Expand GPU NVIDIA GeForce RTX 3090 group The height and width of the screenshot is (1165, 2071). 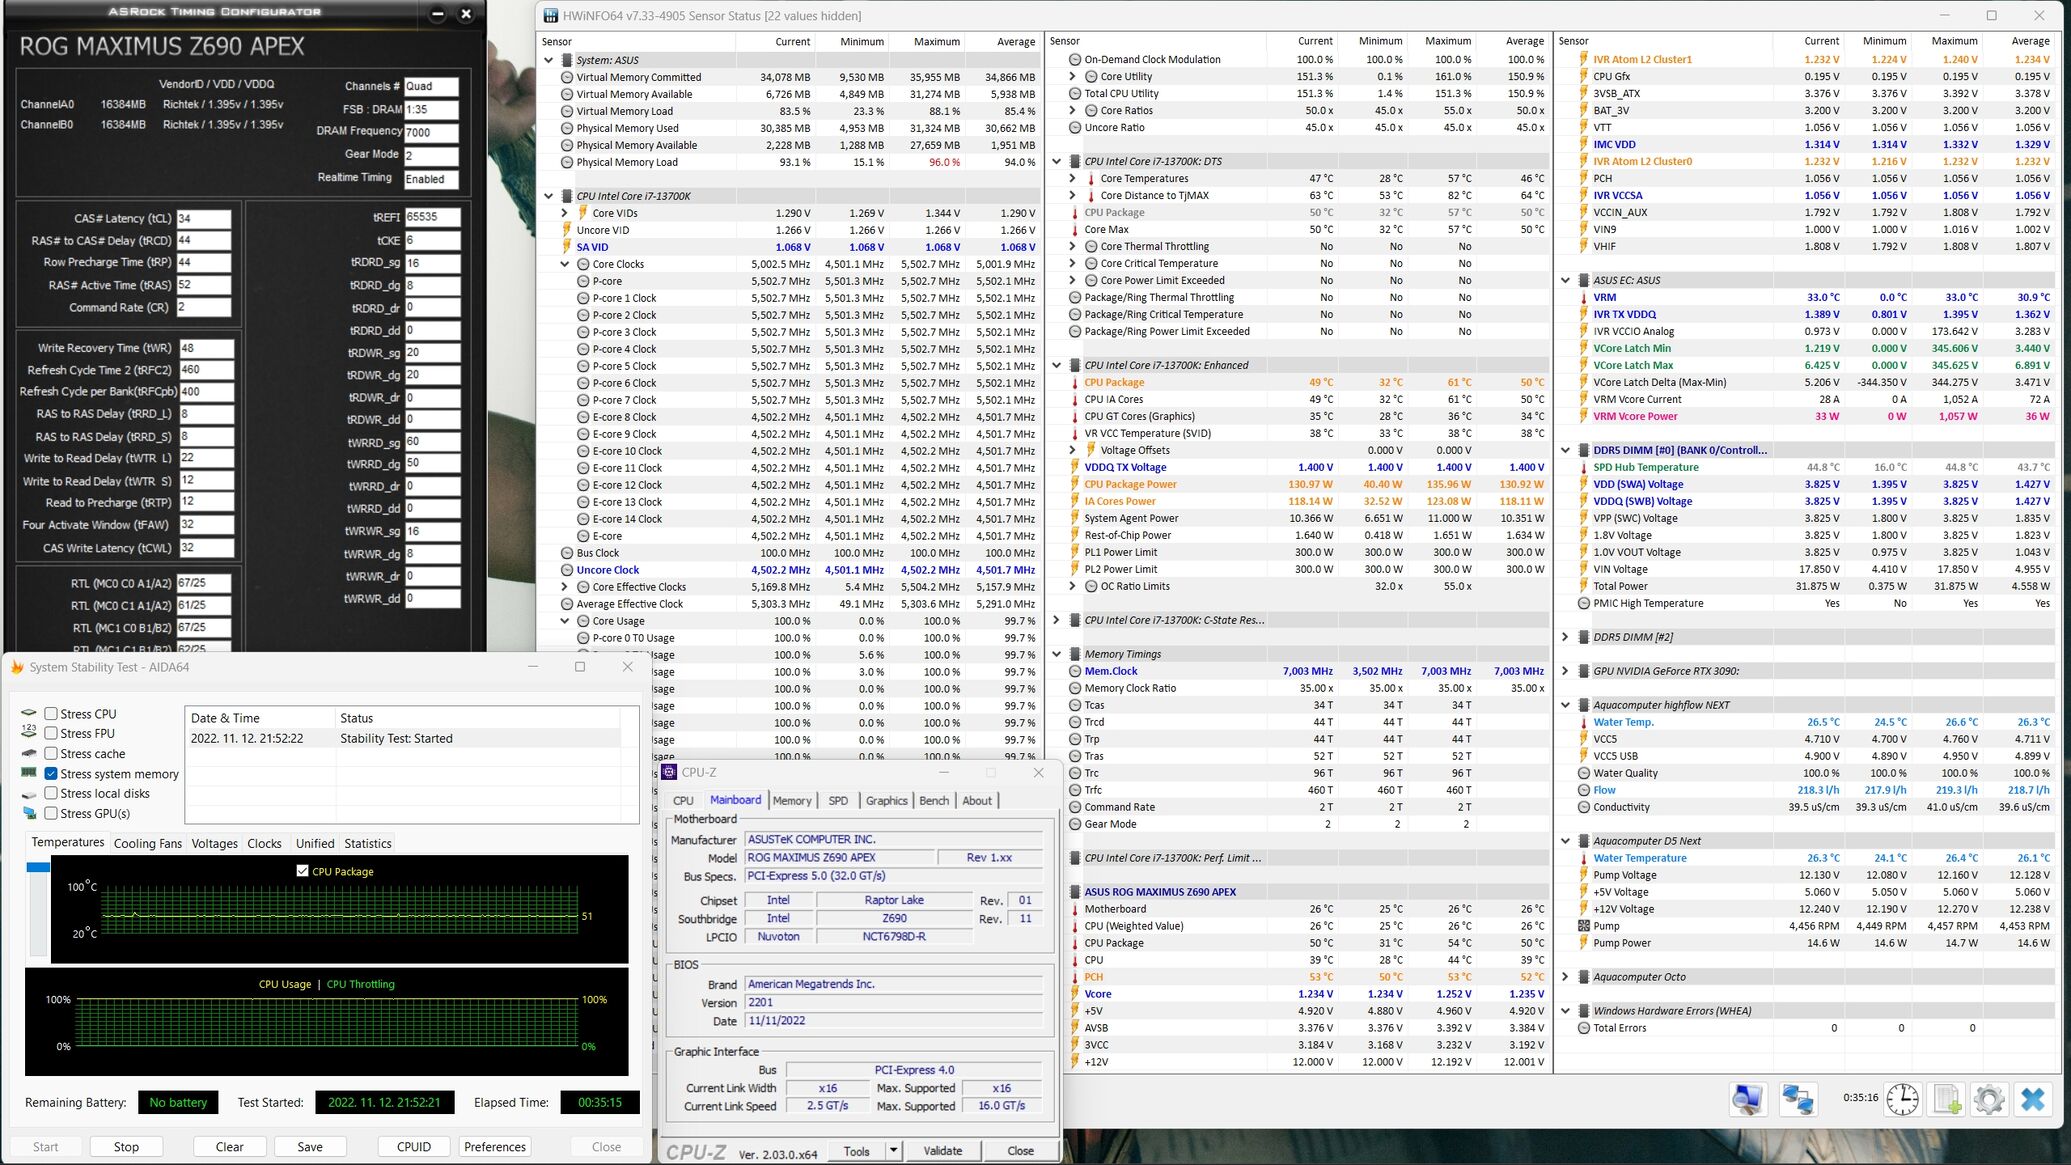[x=1566, y=671]
